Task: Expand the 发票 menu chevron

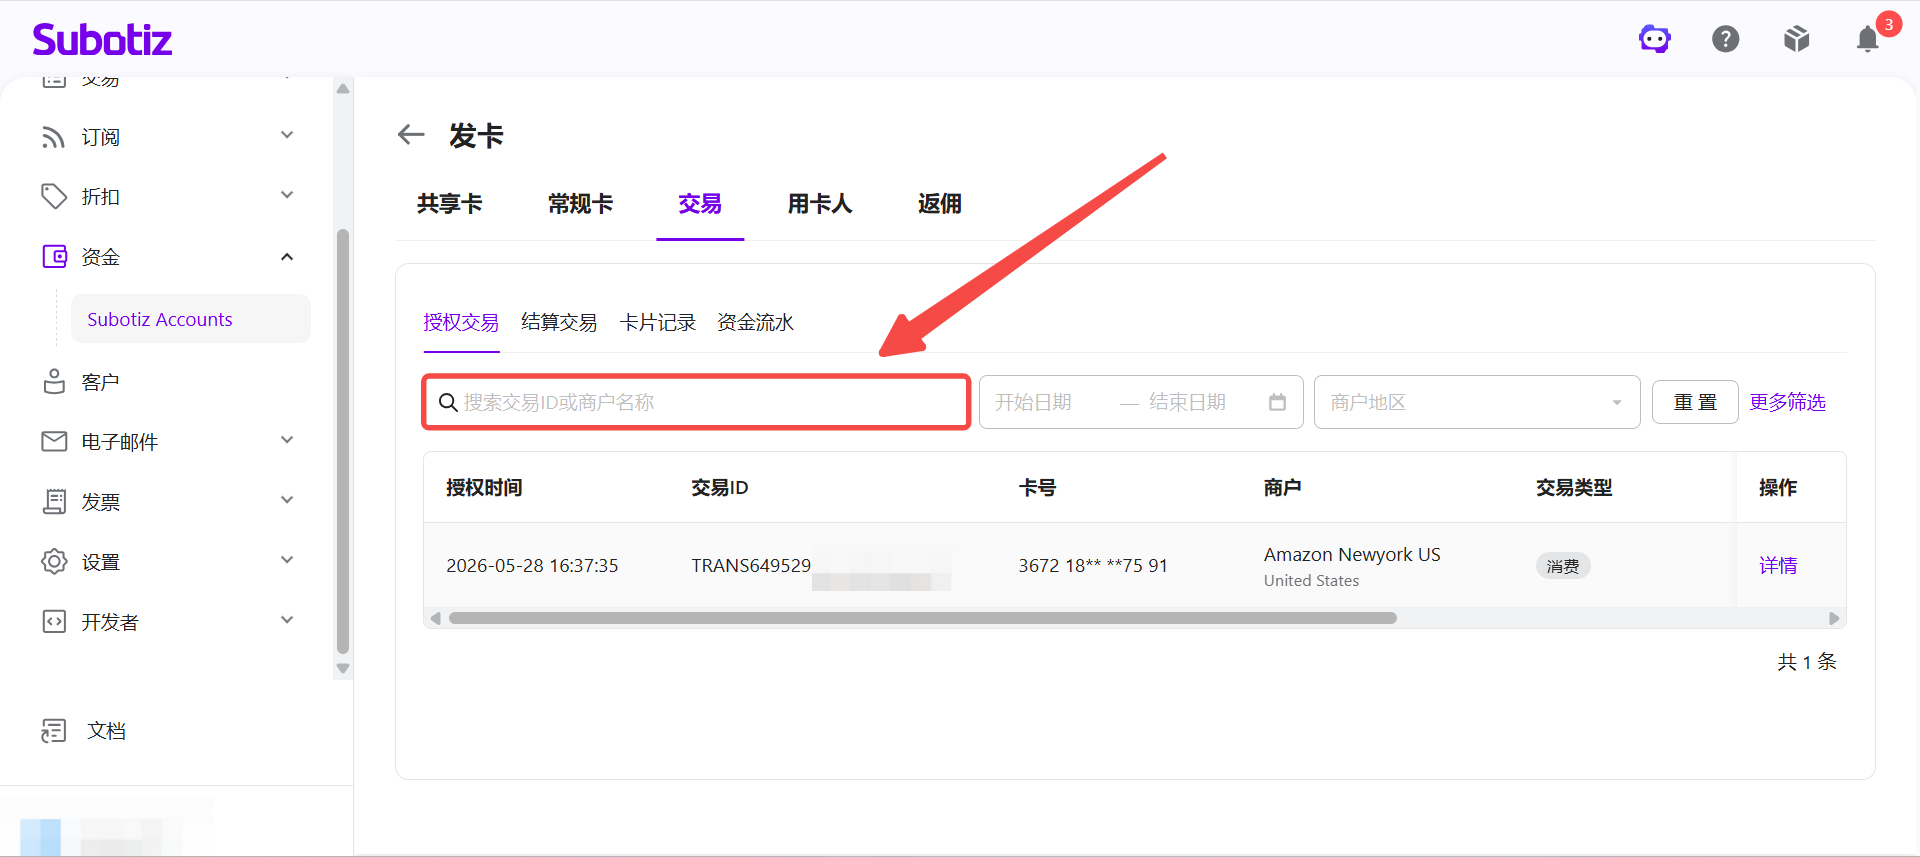Action: click(287, 500)
